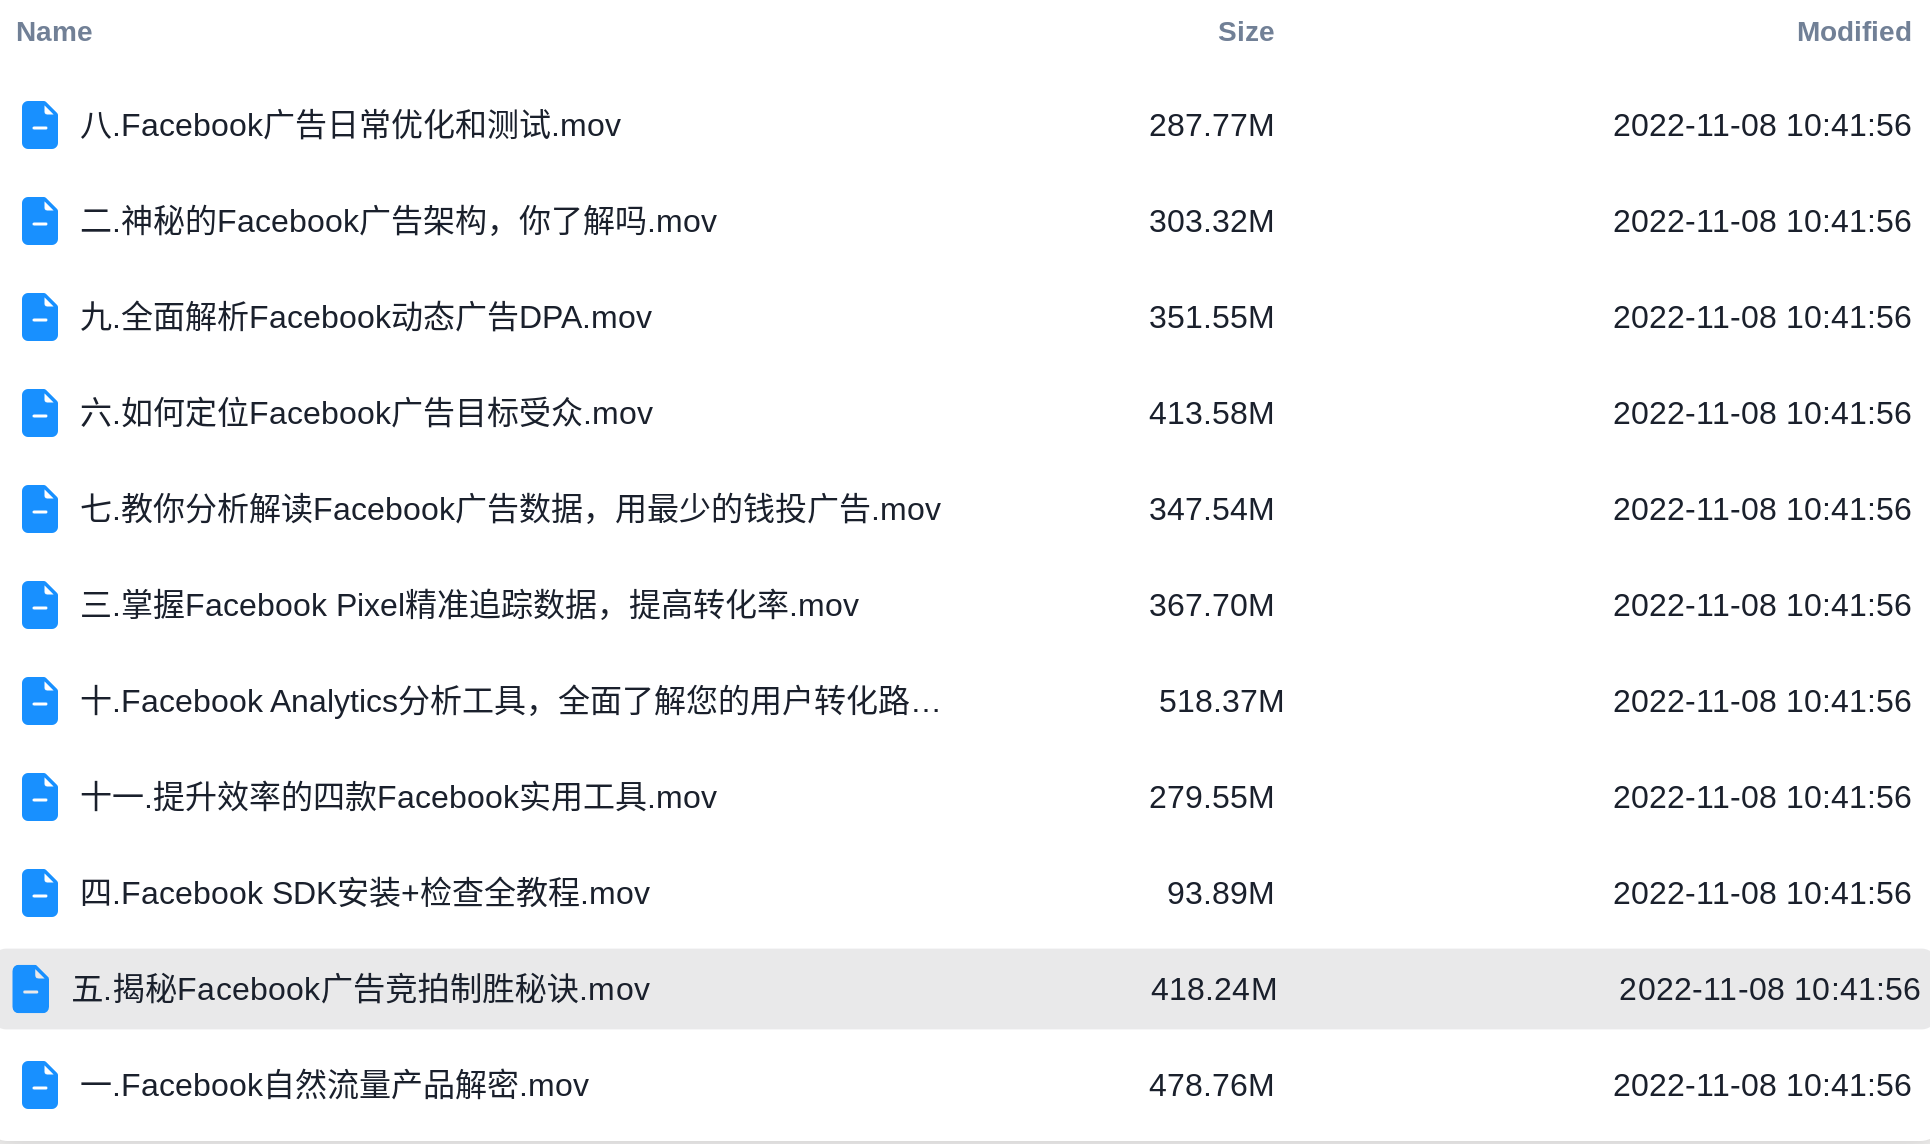Select the file icon beside 三.掌握Facebook Pixel精准追踪数据

pos(40,605)
